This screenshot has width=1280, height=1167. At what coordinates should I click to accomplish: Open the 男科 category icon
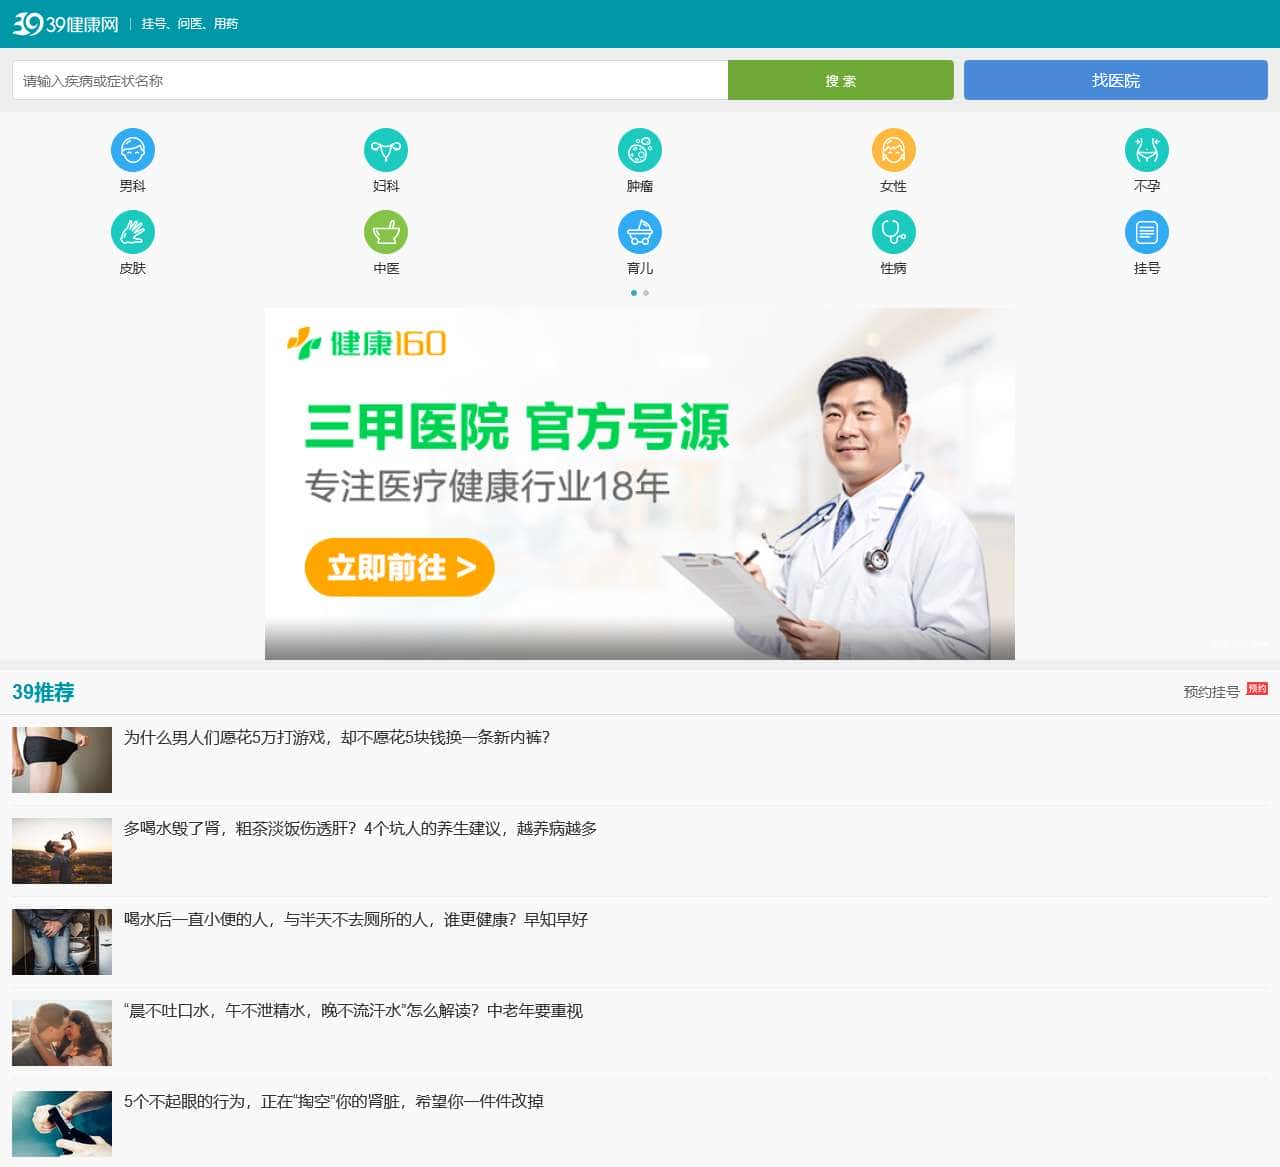coord(133,150)
